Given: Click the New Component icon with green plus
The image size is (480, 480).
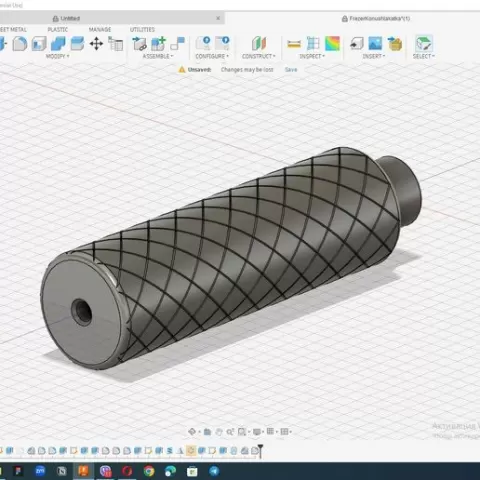Looking at the screenshot, I should (158, 44).
